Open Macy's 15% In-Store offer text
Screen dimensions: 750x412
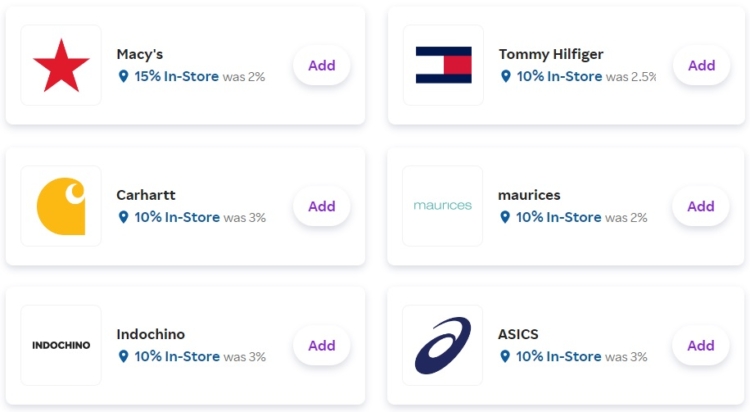tap(176, 76)
